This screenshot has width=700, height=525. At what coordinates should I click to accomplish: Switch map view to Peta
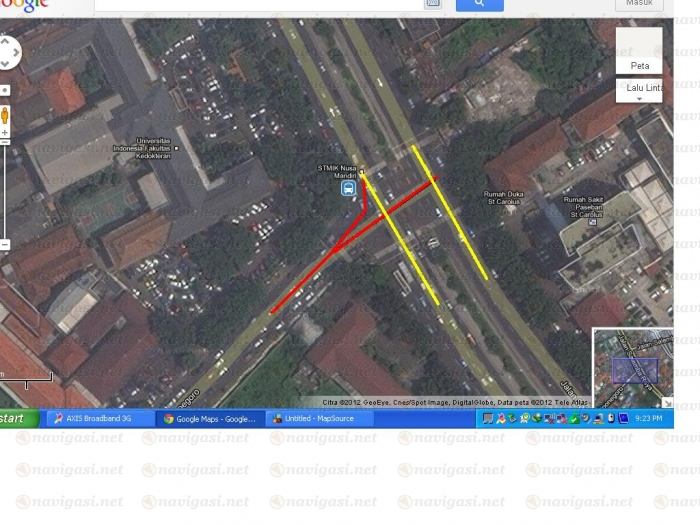click(639, 50)
